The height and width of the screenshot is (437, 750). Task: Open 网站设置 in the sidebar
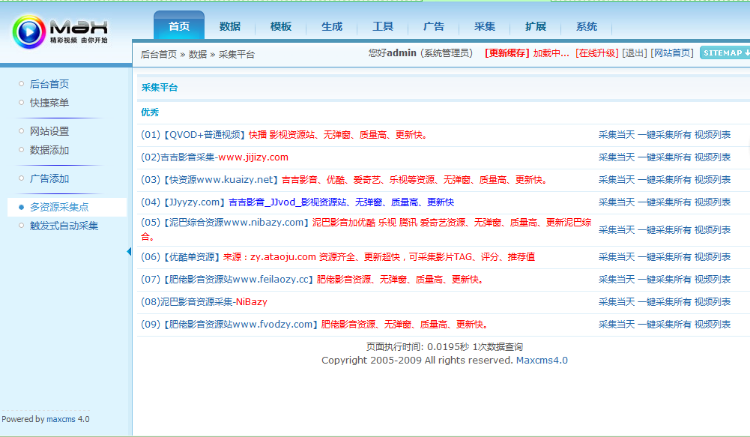[49, 131]
